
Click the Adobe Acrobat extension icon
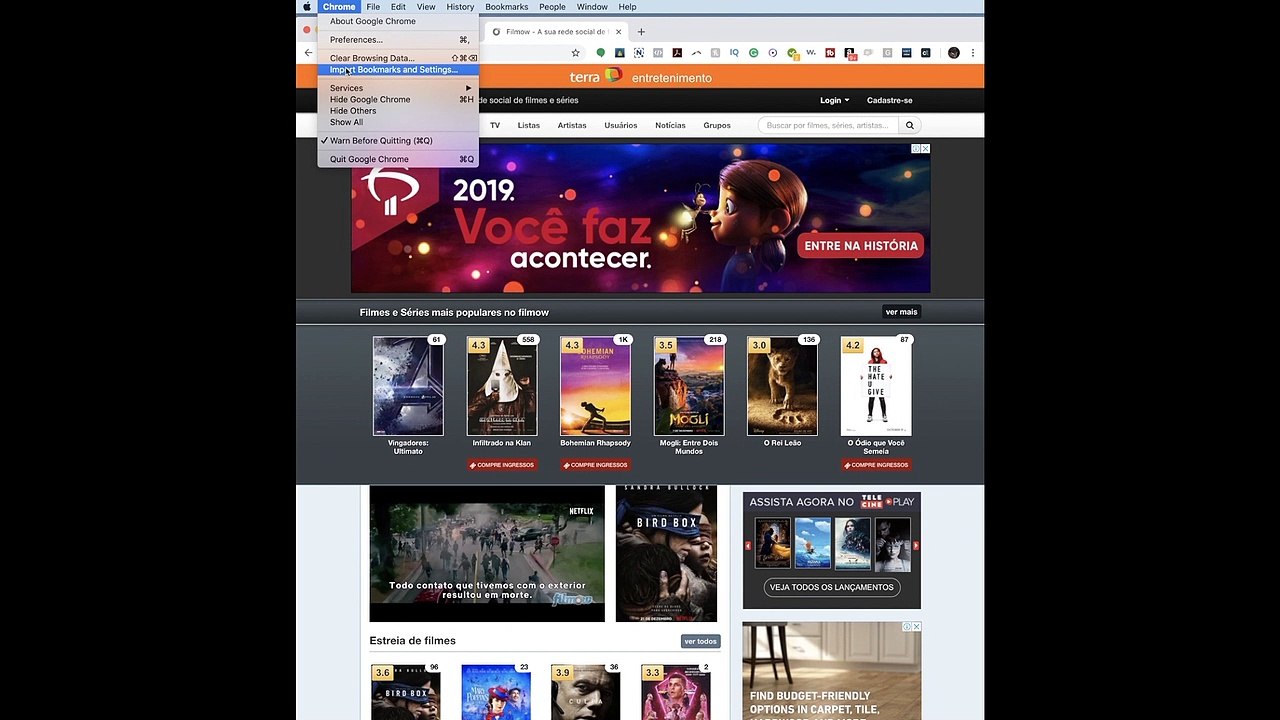pyautogui.click(x=677, y=53)
